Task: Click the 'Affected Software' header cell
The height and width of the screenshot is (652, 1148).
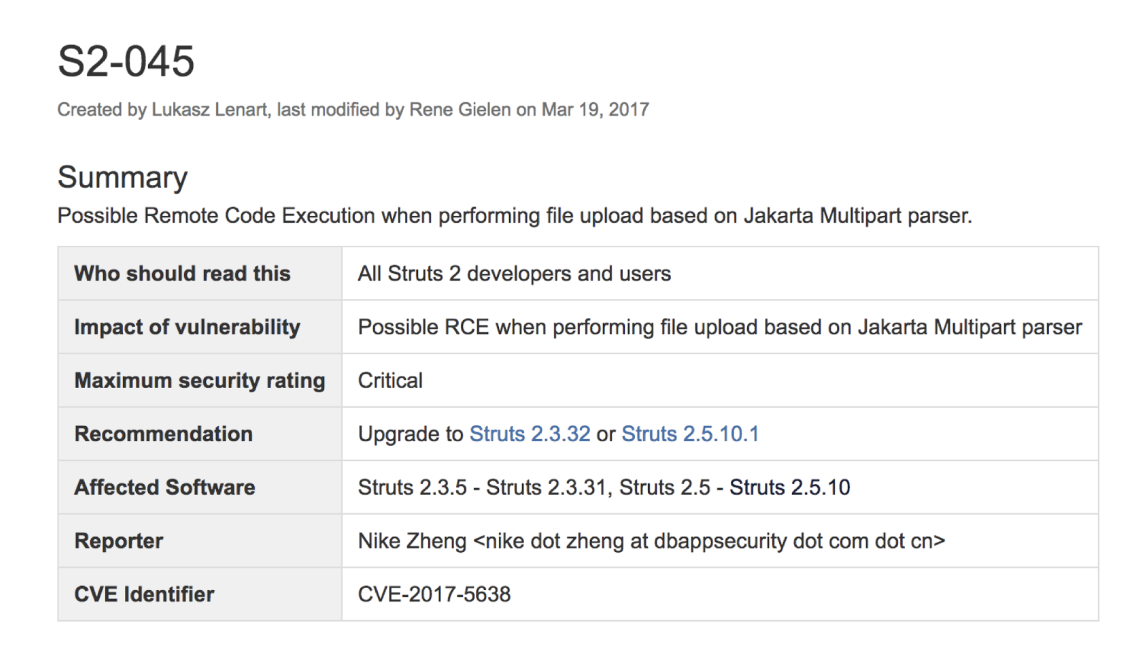Action: 164,488
